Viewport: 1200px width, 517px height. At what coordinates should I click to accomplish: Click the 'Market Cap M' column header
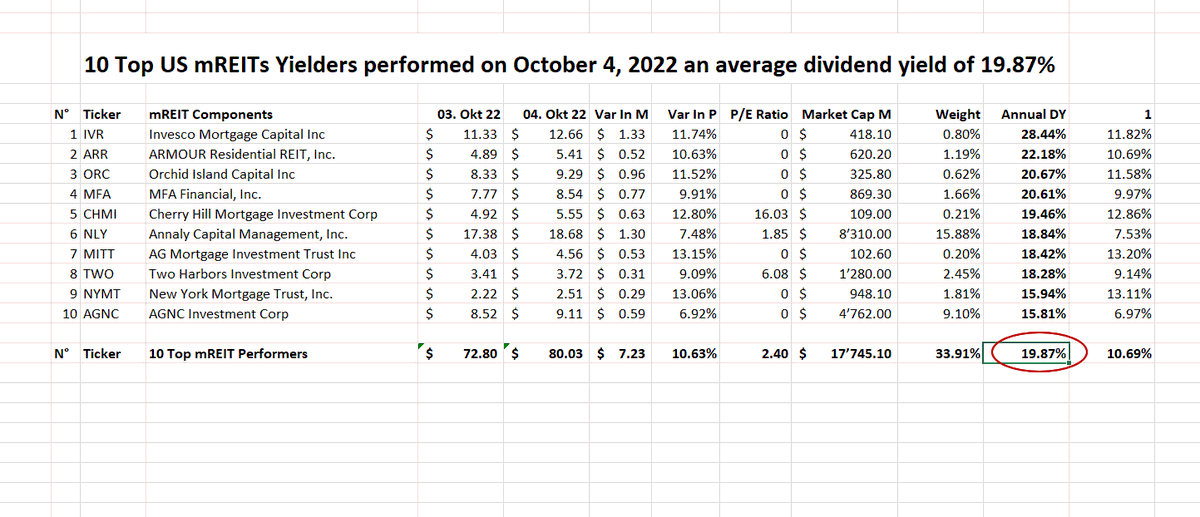pos(847,115)
